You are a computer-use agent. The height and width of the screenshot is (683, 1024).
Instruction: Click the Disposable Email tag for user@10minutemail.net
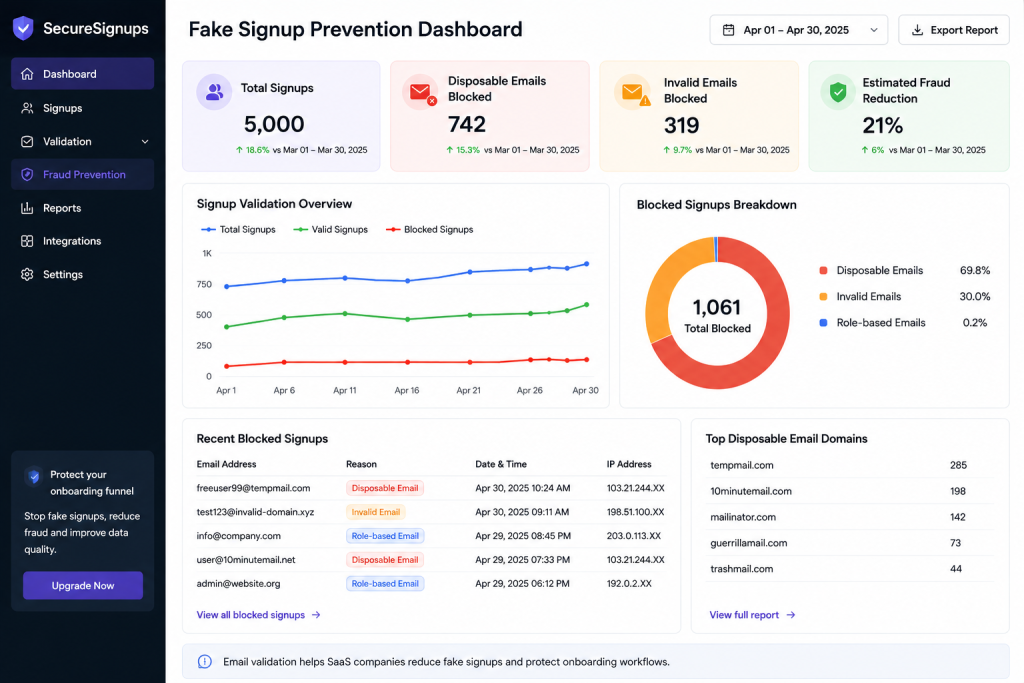click(385, 560)
